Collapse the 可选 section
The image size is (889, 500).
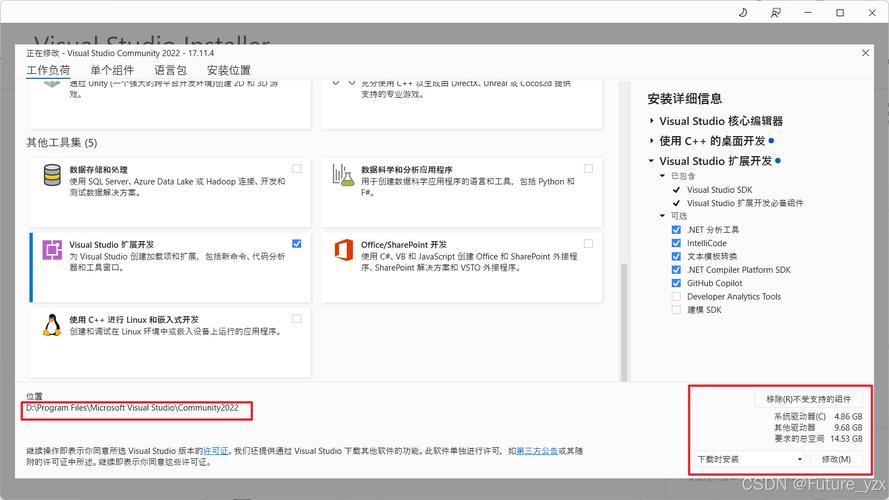662,216
